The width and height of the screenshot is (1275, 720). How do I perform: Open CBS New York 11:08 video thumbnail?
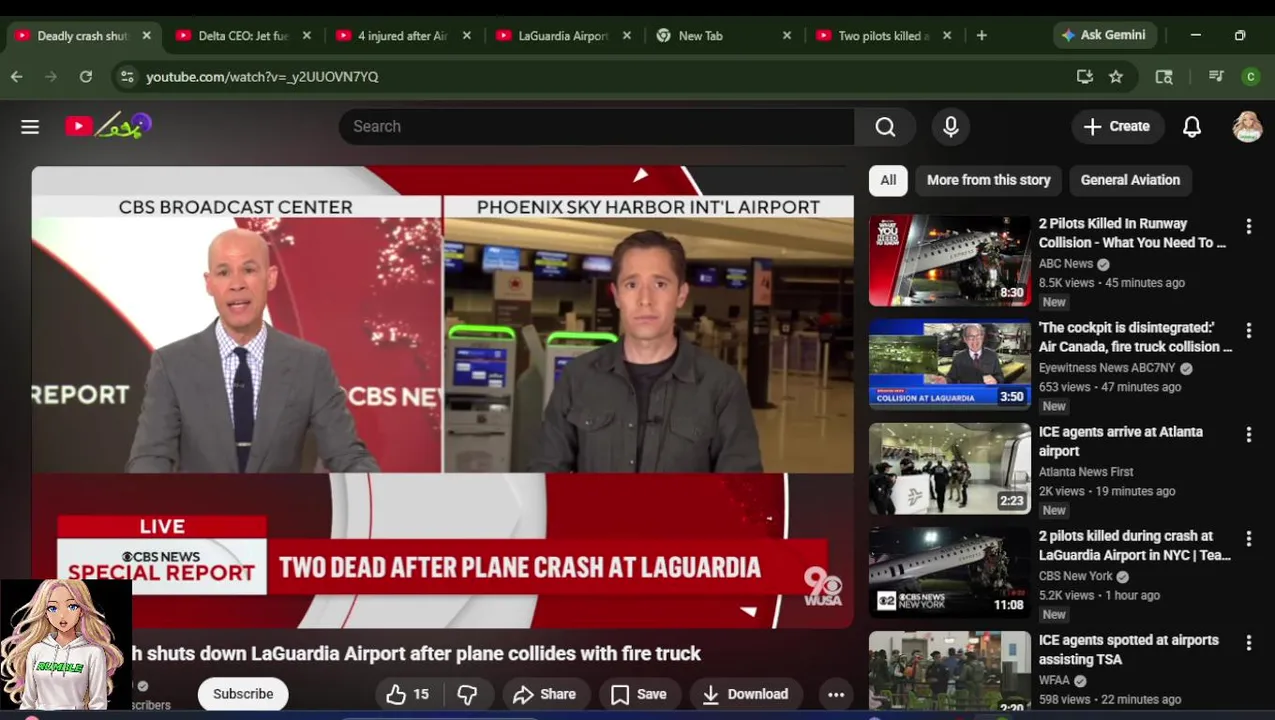click(x=950, y=572)
